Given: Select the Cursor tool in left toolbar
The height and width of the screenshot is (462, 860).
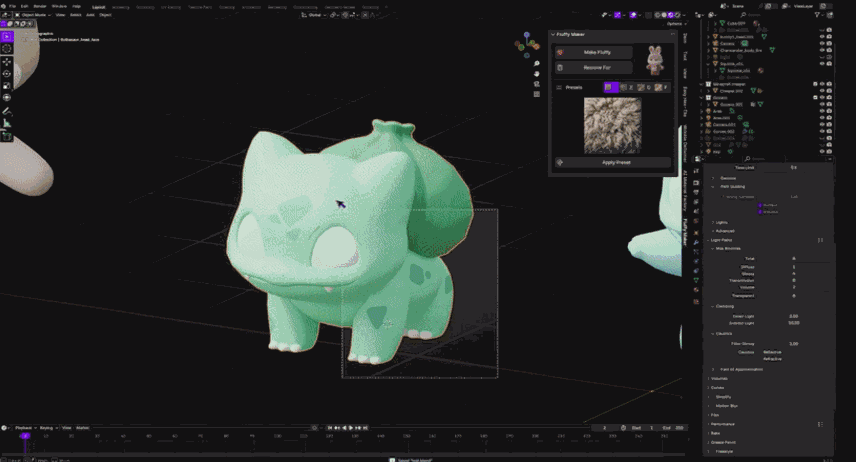Looking at the screenshot, I should click(7, 49).
